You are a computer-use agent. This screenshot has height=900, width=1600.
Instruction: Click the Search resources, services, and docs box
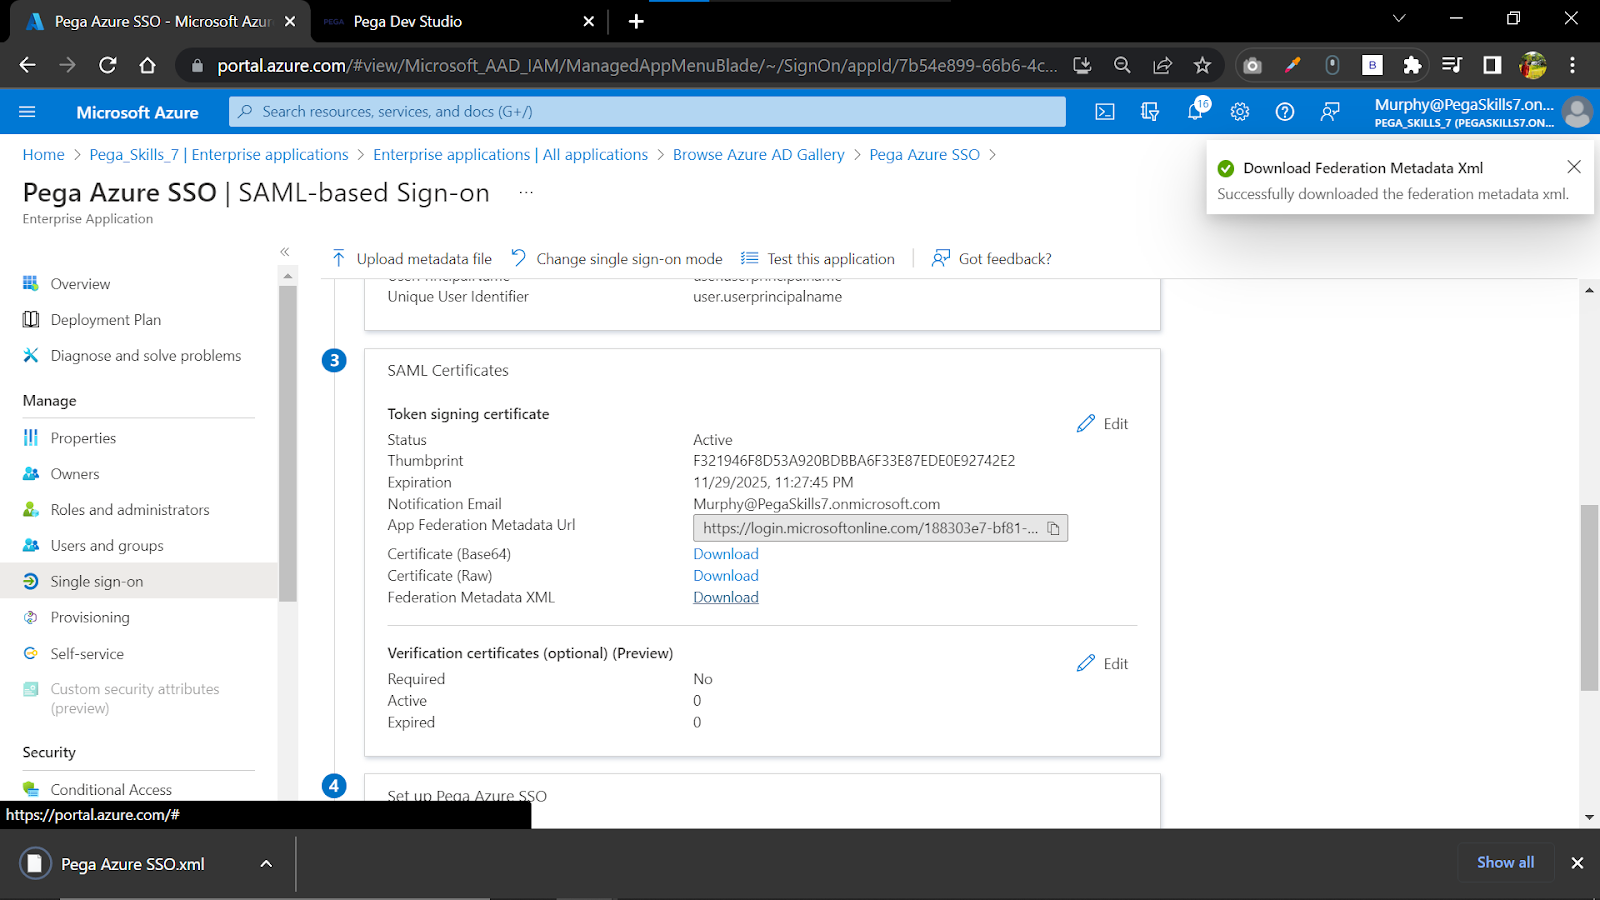[x=647, y=112]
